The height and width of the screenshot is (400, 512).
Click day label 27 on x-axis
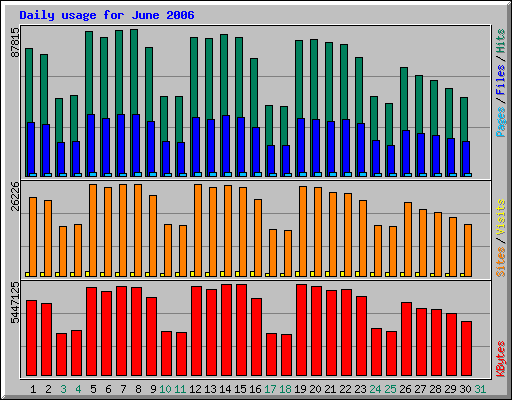click(x=420, y=389)
